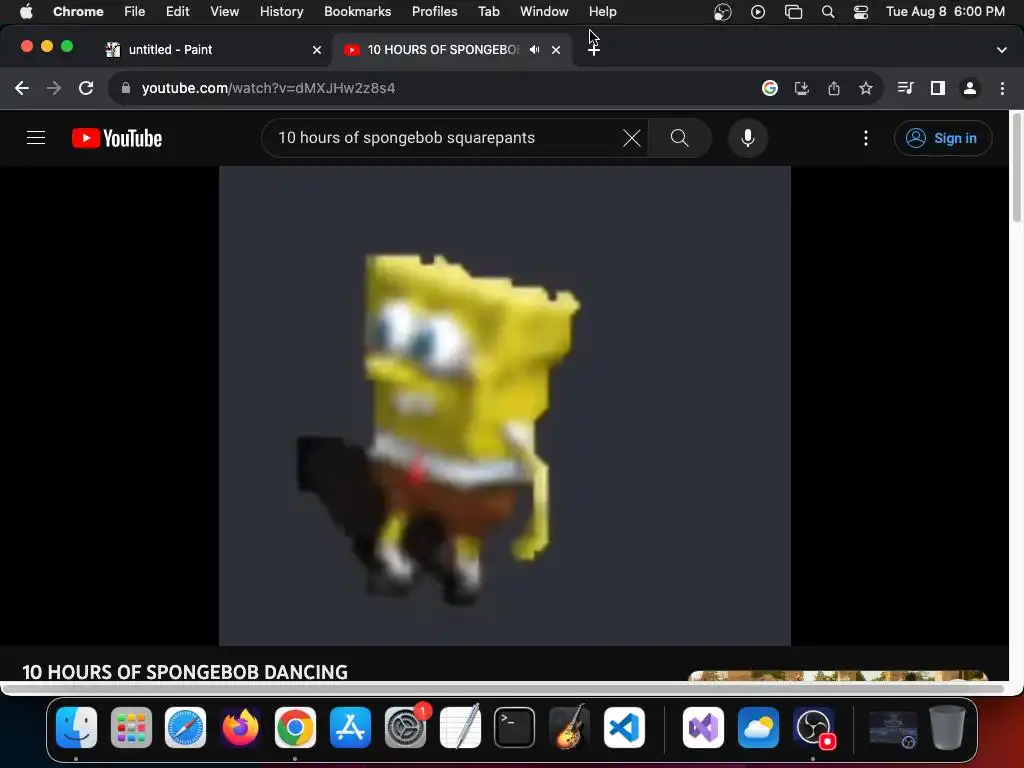This screenshot has width=1024, height=768.
Task: Open System Settings from the Dock
Action: (405, 727)
